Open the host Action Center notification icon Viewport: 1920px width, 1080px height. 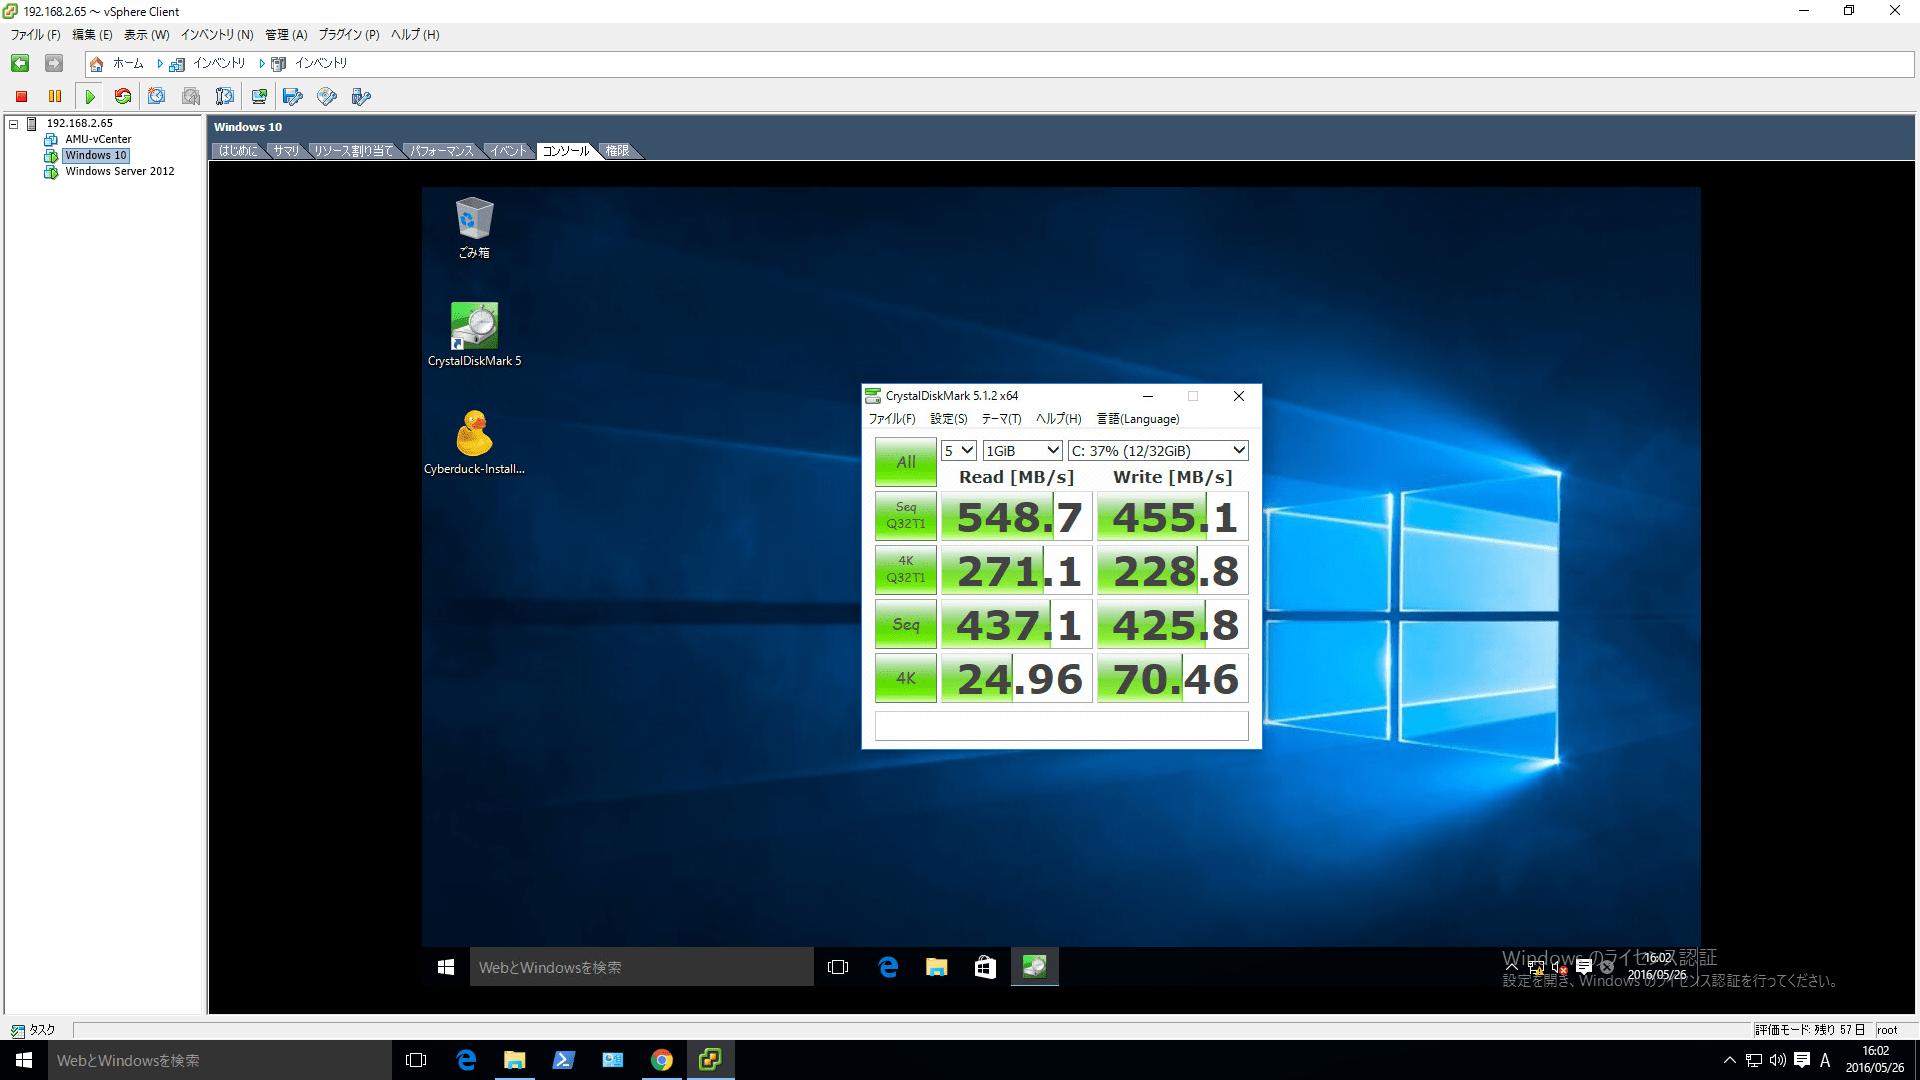tap(1801, 1060)
